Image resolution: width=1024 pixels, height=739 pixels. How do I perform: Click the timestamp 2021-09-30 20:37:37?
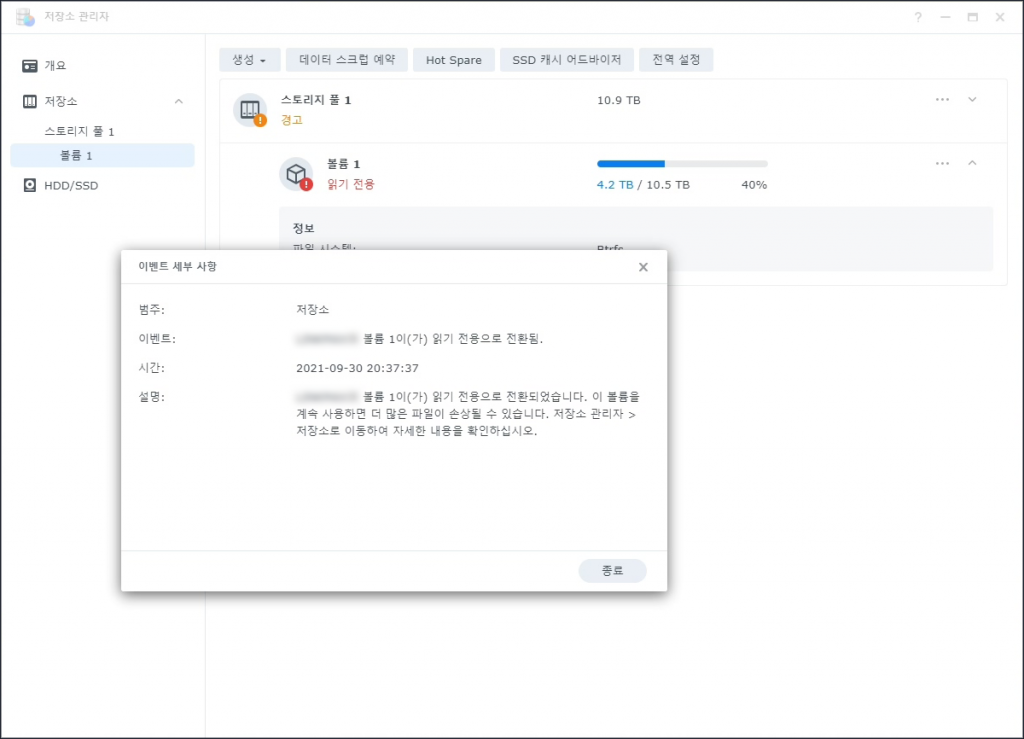pyautogui.click(x=357, y=368)
